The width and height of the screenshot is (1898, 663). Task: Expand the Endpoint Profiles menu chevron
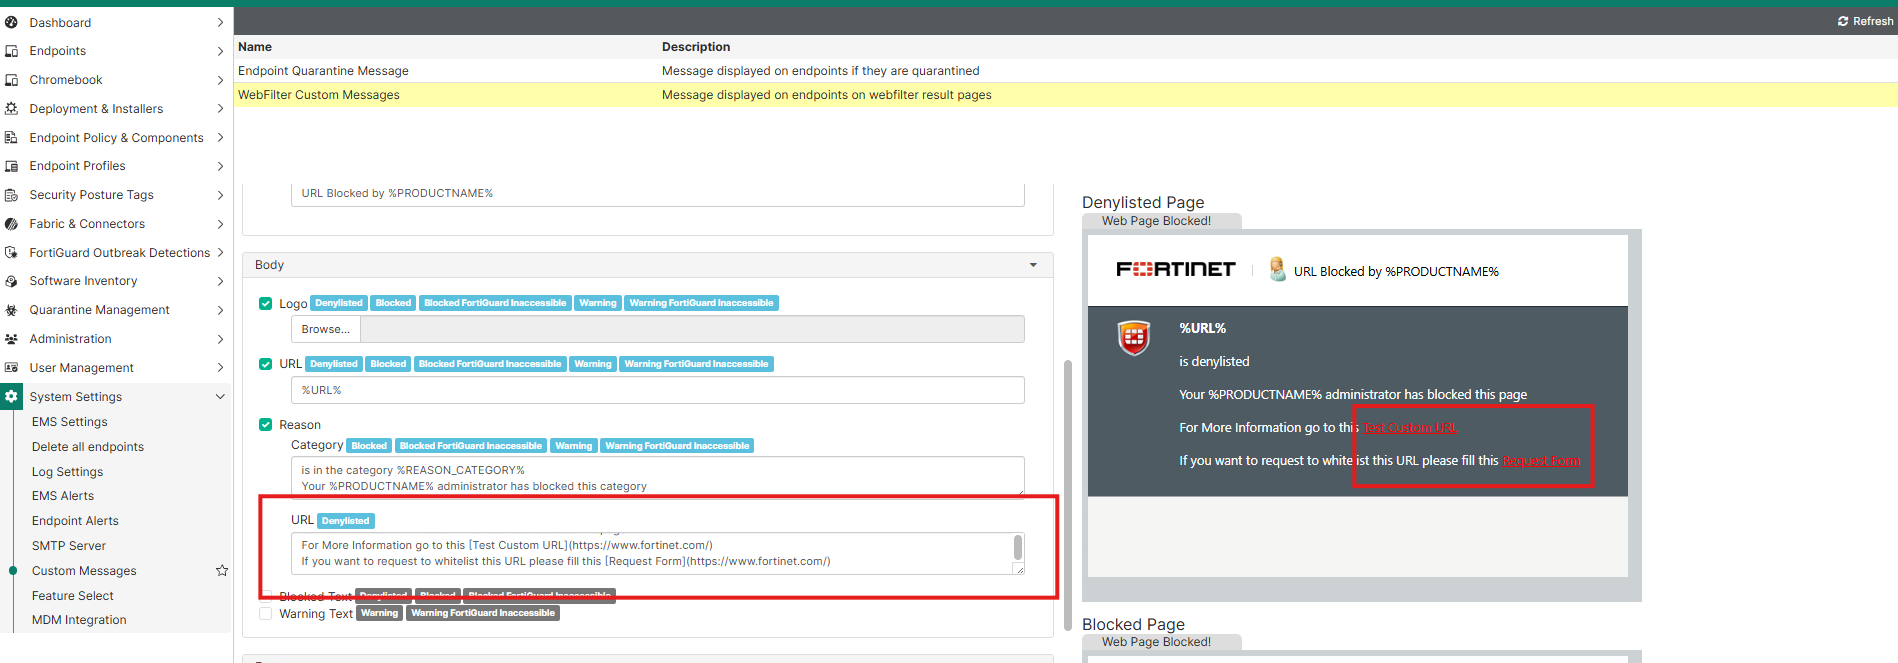click(x=220, y=166)
